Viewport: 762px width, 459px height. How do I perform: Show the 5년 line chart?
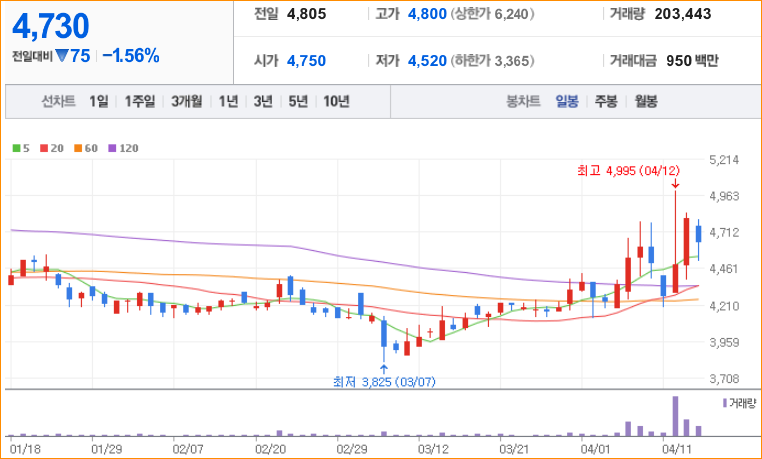[x=298, y=101]
